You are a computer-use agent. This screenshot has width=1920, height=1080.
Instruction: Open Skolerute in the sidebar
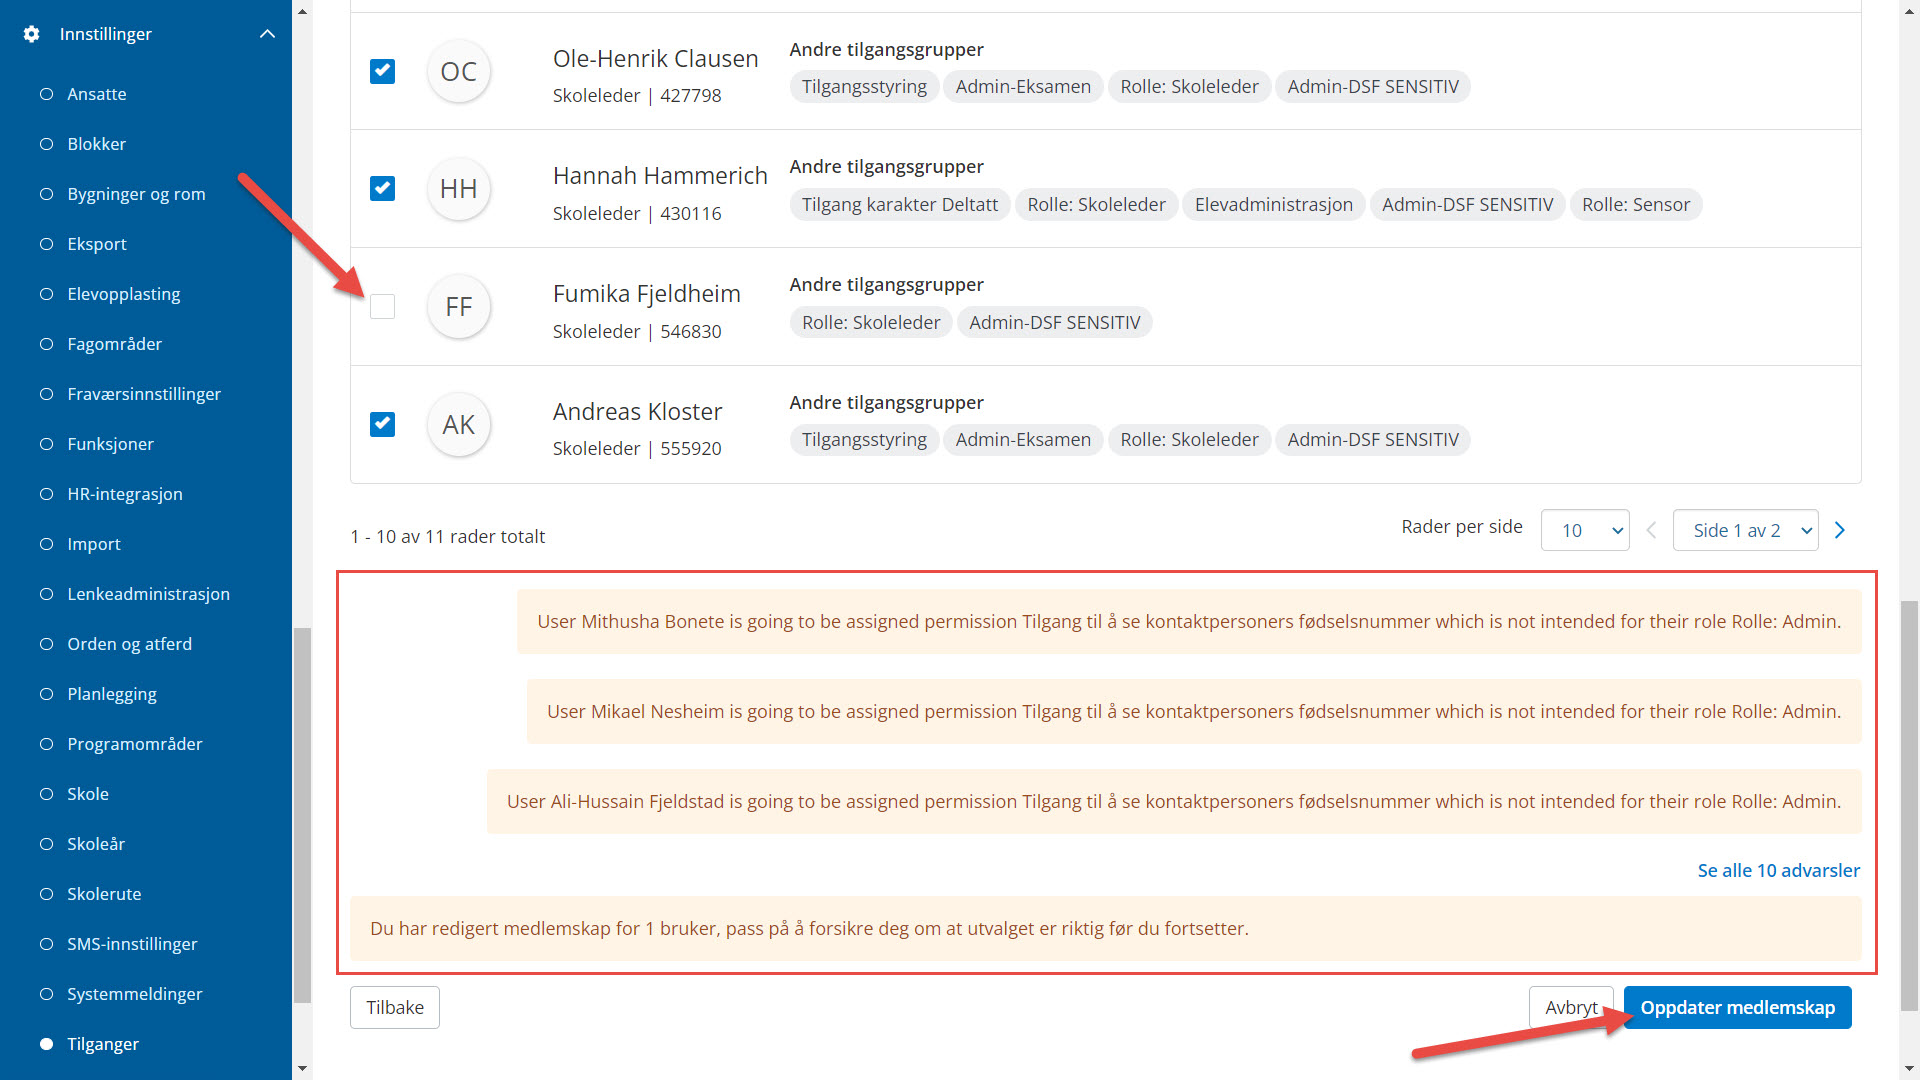pyautogui.click(x=104, y=894)
